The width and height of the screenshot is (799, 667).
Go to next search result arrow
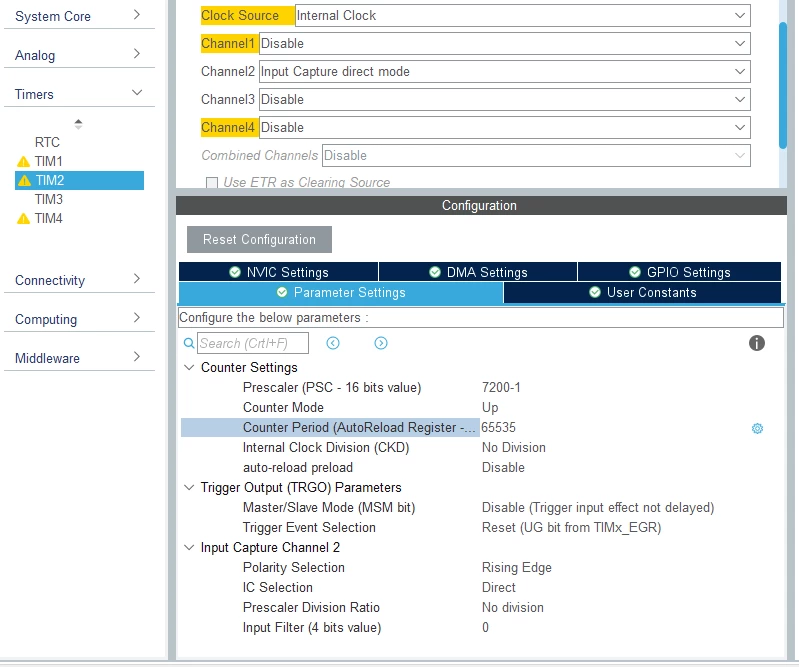click(381, 343)
